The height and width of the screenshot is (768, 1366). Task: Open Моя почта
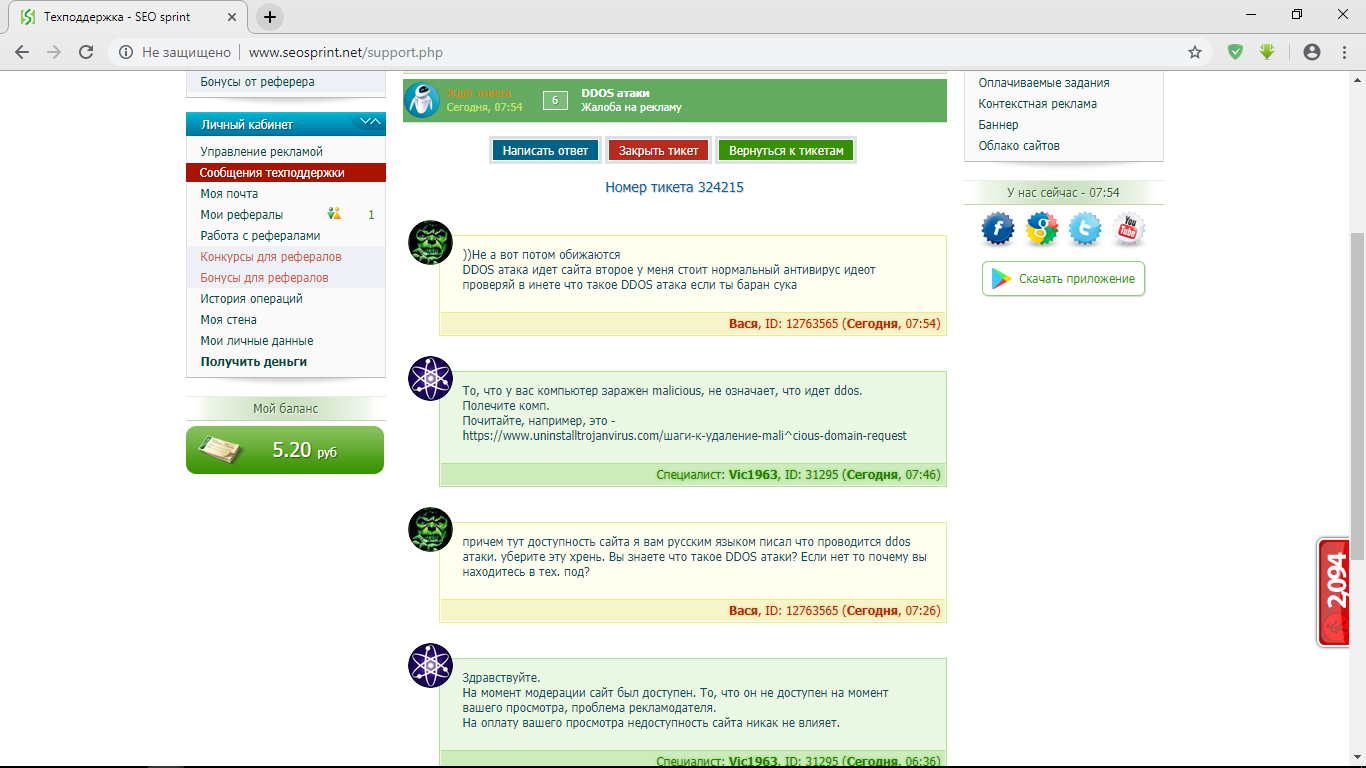coord(229,194)
